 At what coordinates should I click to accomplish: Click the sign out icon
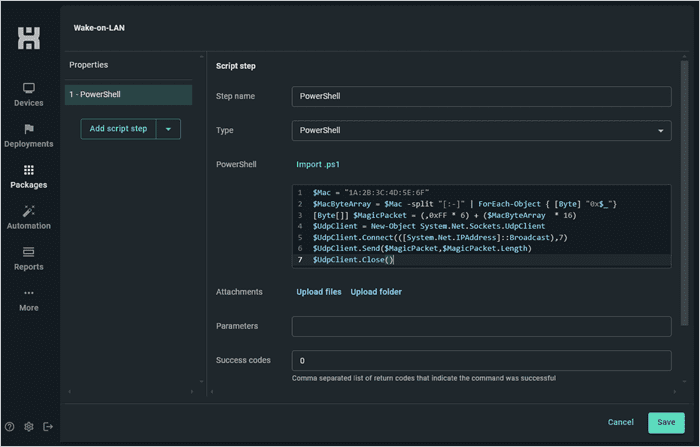[x=48, y=427]
